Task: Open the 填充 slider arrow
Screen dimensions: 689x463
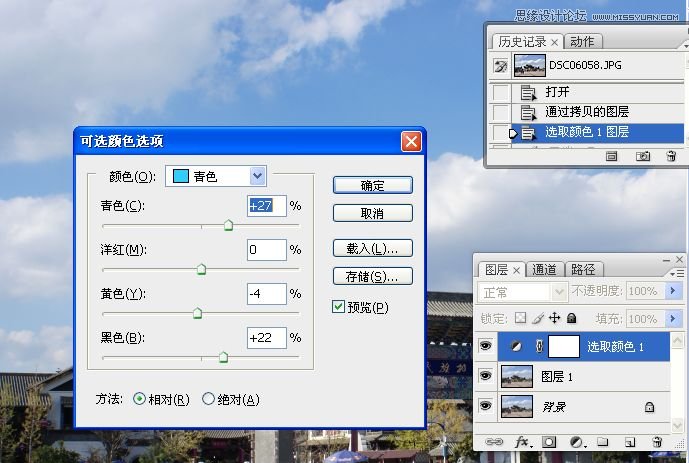Action: point(673,318)
